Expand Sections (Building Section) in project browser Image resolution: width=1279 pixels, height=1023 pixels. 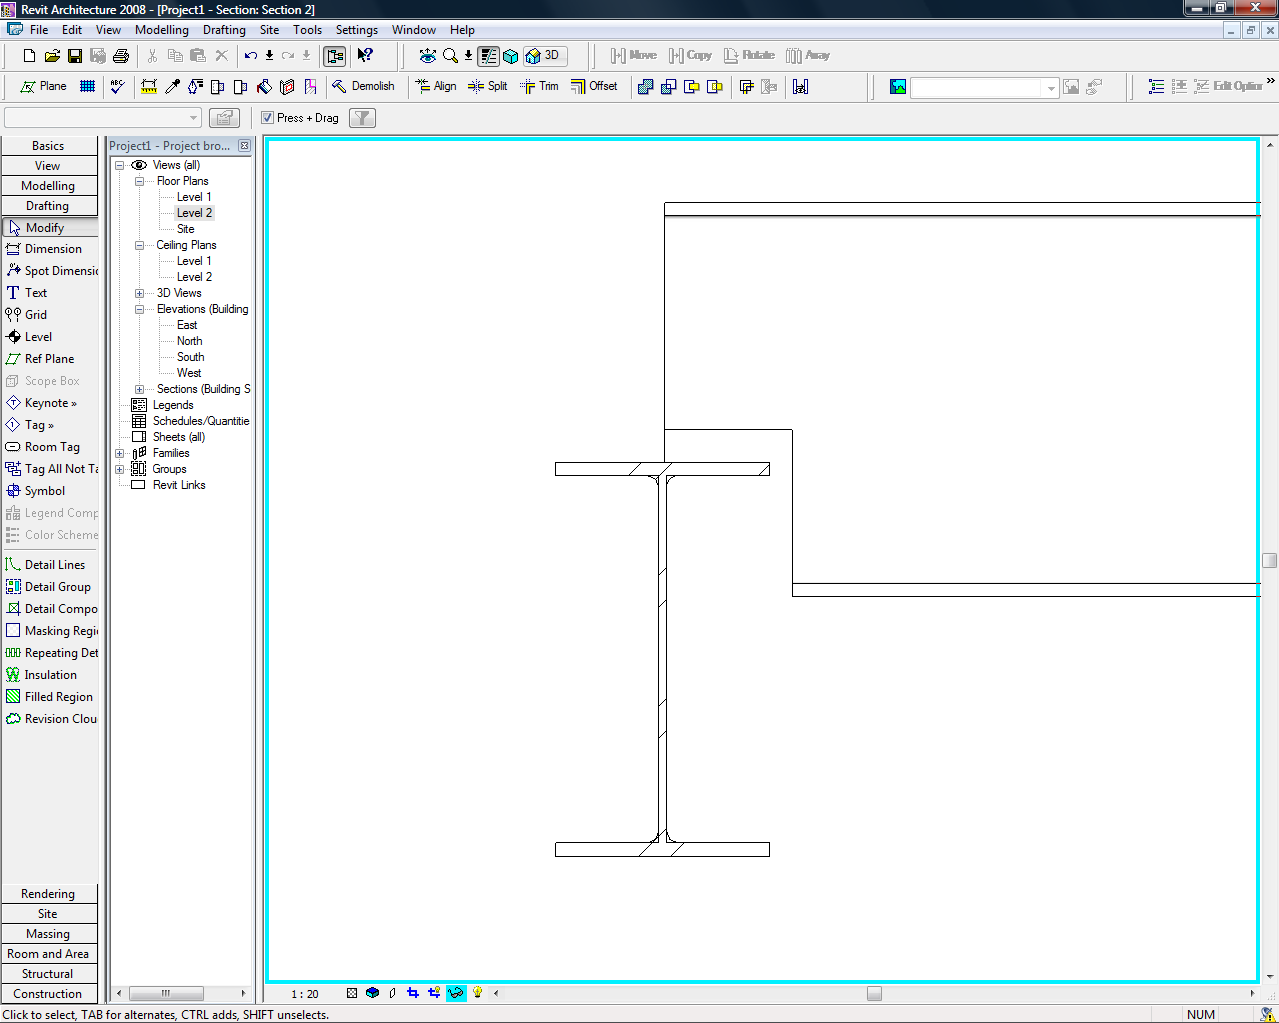(x=140, y=389)
